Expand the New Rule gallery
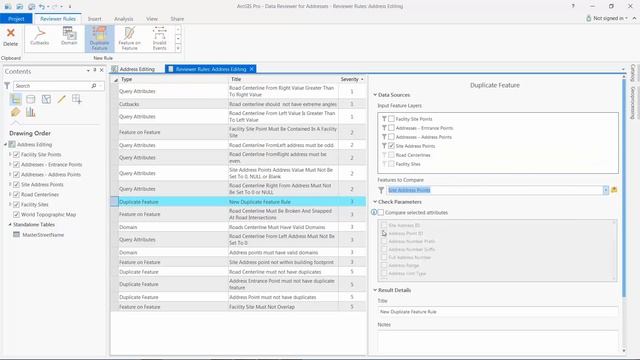 178,48
